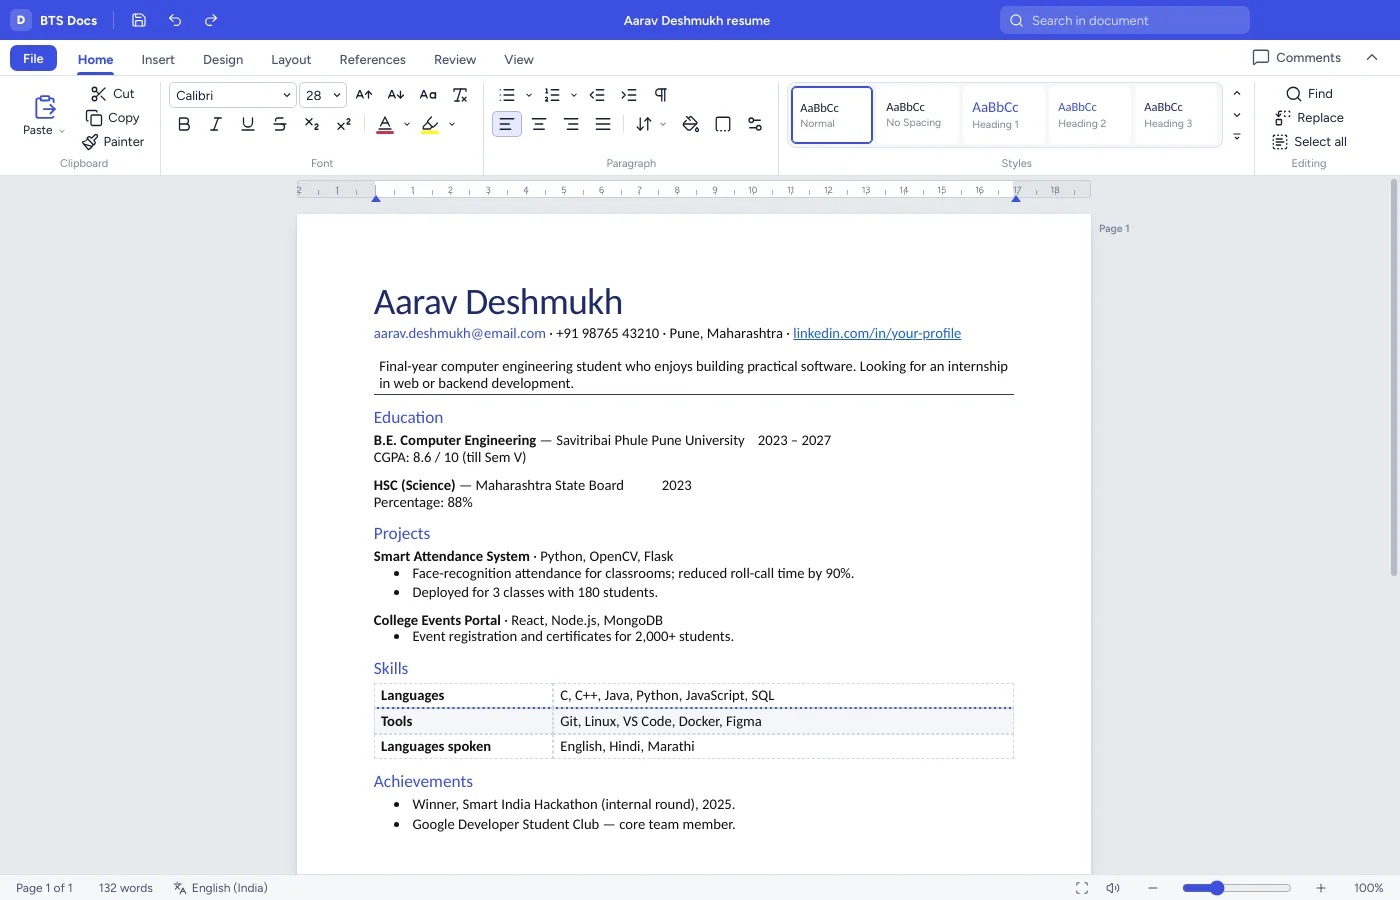Open the Comments panel
This screenshot has width=1400, height=900.
tap(1297, 58)
